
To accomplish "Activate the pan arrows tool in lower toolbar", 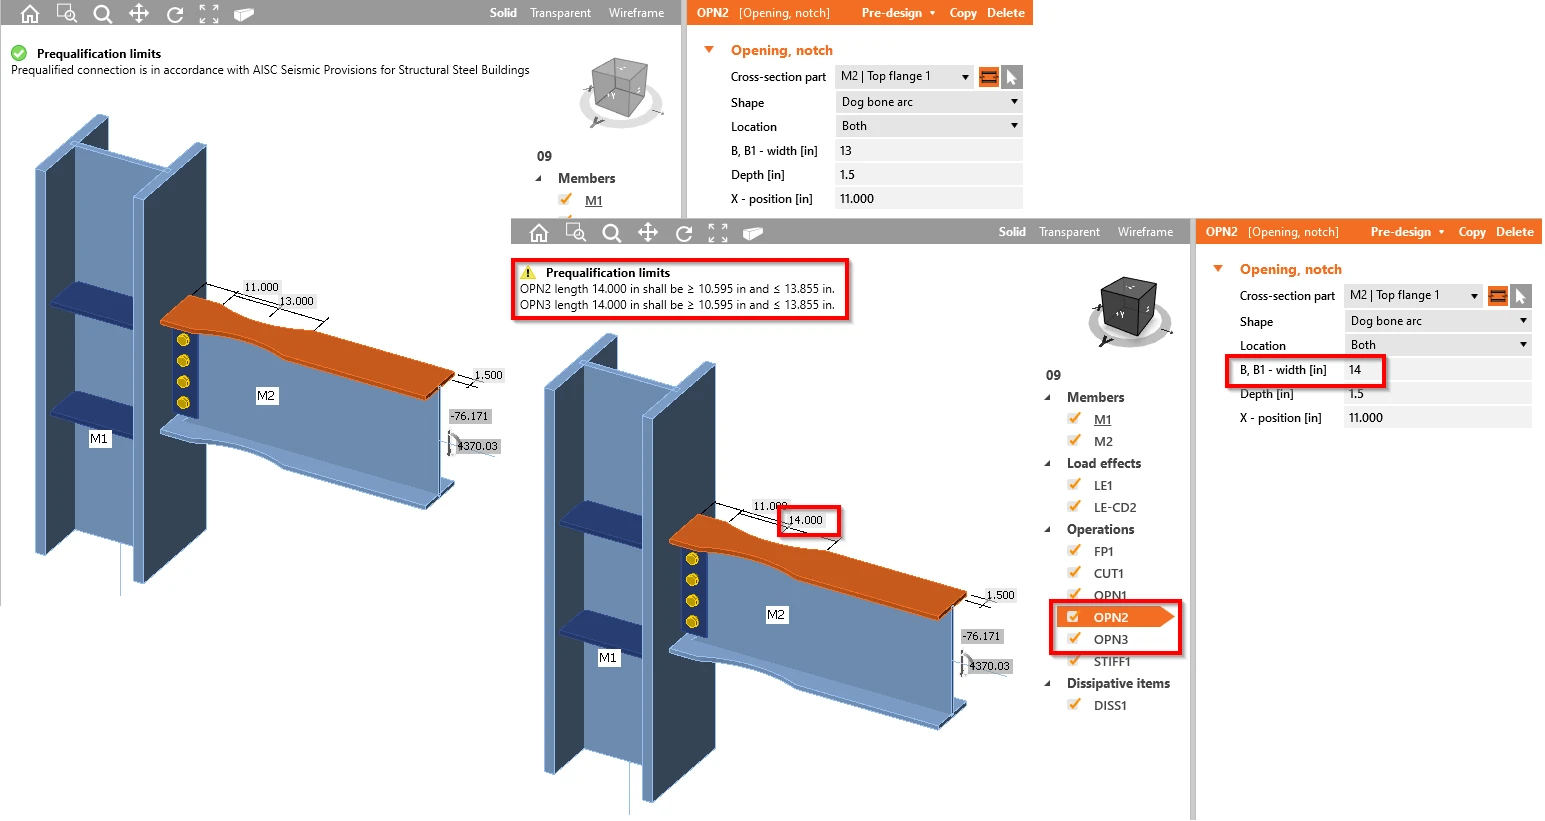I will [648, 232].
